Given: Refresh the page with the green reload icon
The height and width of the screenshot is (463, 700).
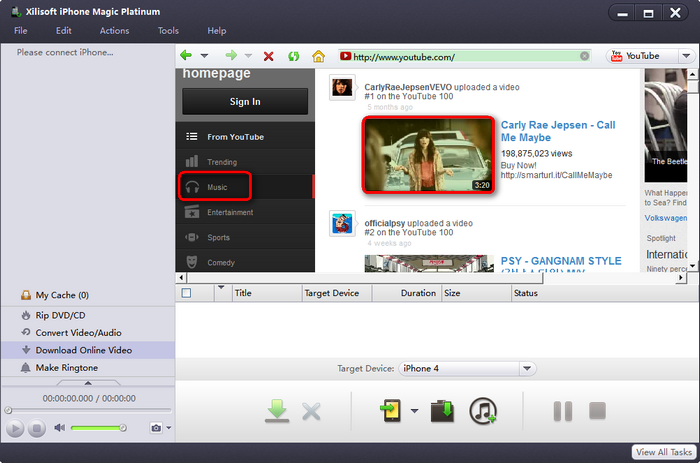Looking at the screenshot, I should pyautogui.click(x=293, y=56).
